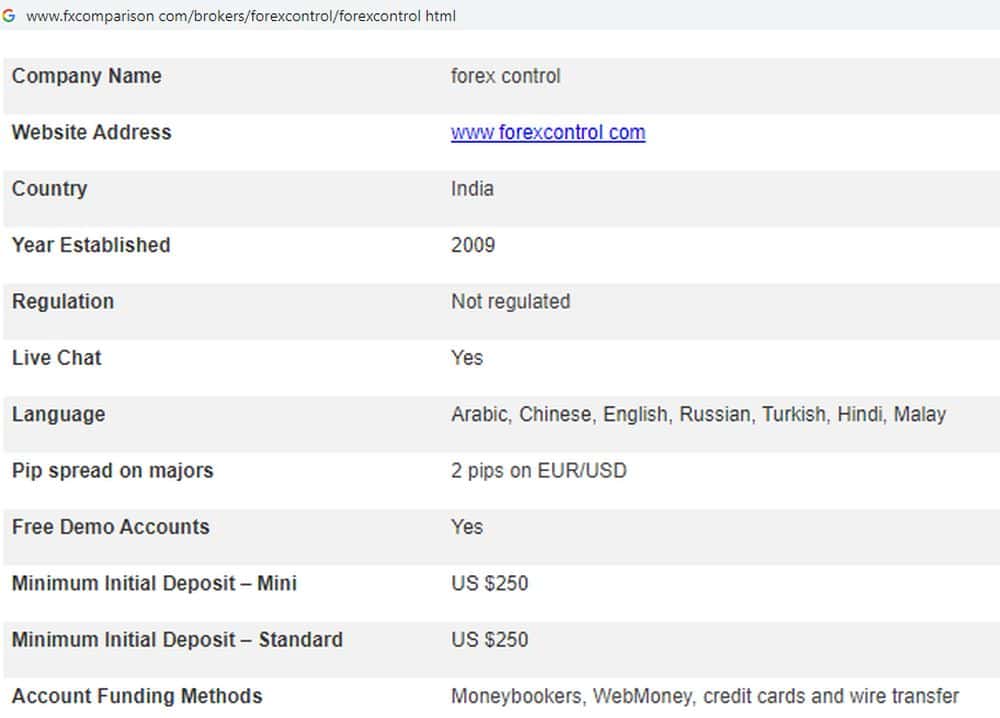This screenshot has width=1000, height=718.
Task: Click the 'Pip spread on majors' label
Action: point(113,471)
